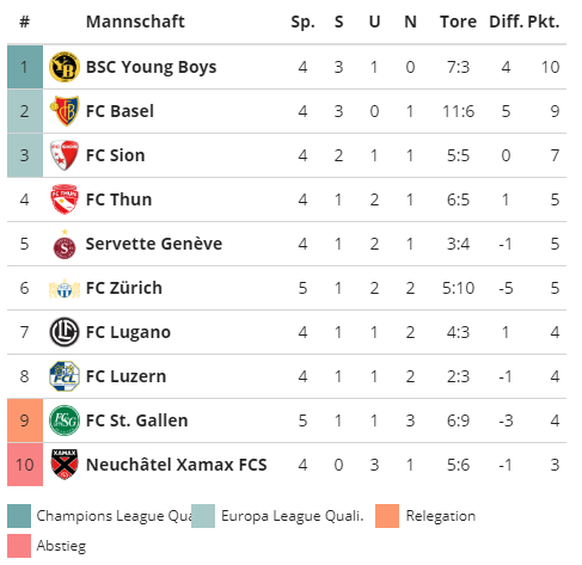This screenshot has height=565, width=582.
Task: Click the FC Lugano circular logo
Action: pos(64,332)
